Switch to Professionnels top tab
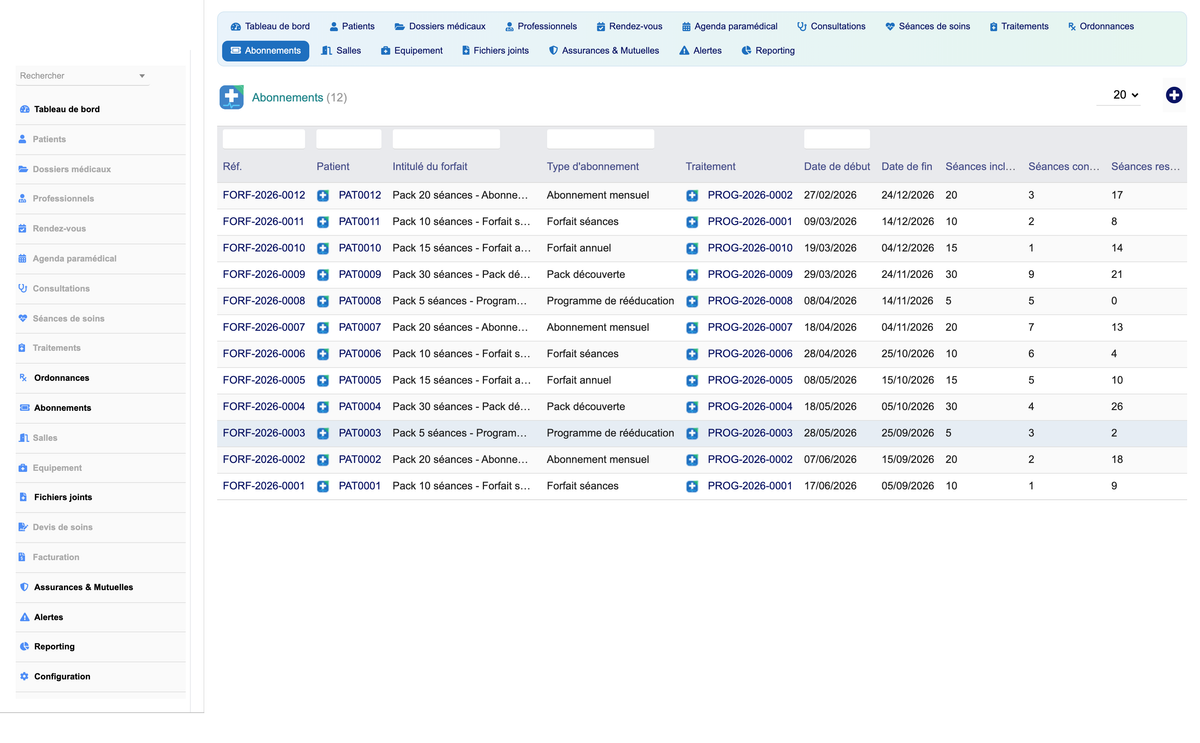 point(541,26)
